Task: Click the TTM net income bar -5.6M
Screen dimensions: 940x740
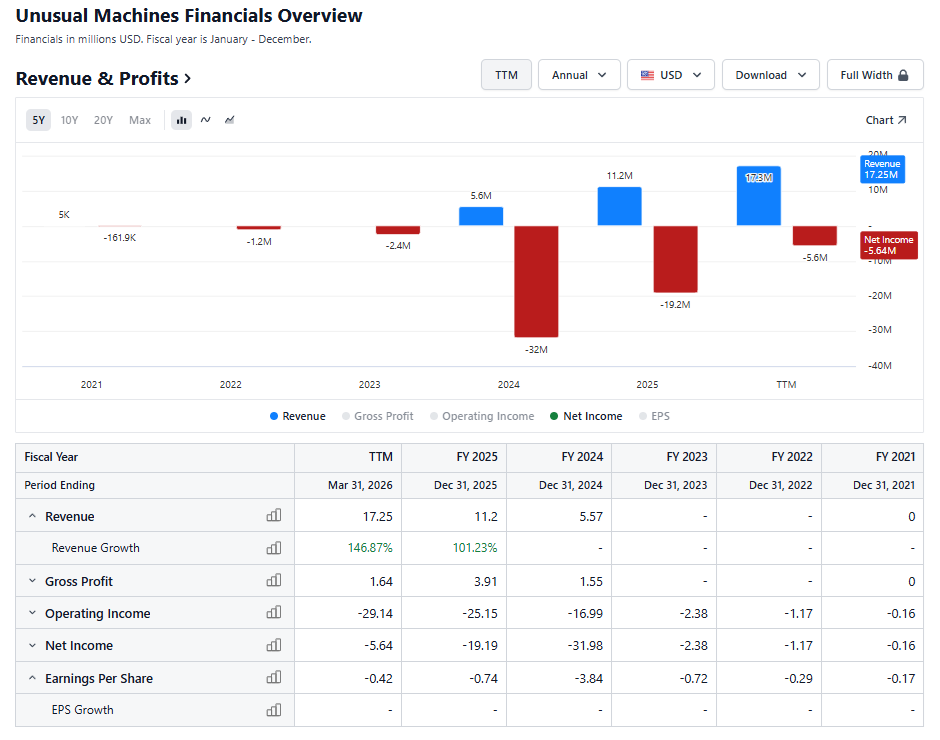Action: tap(815, 236)
